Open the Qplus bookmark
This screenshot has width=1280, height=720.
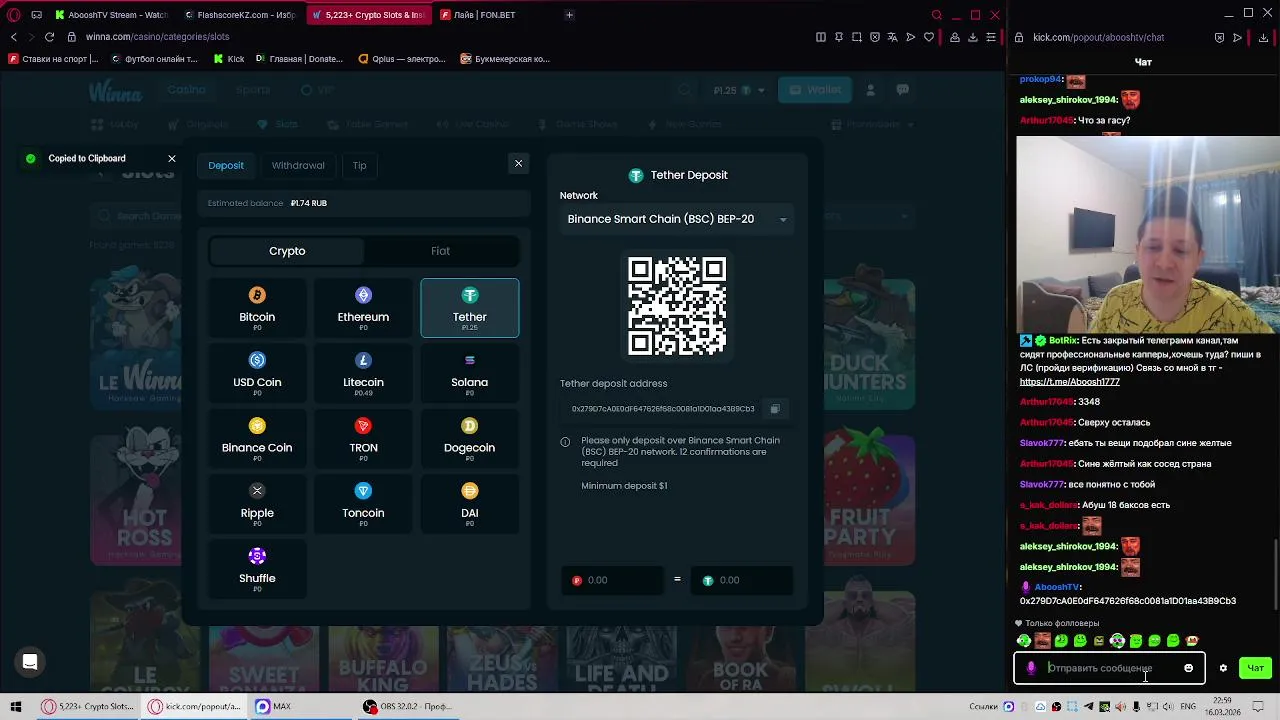[402, 59]
